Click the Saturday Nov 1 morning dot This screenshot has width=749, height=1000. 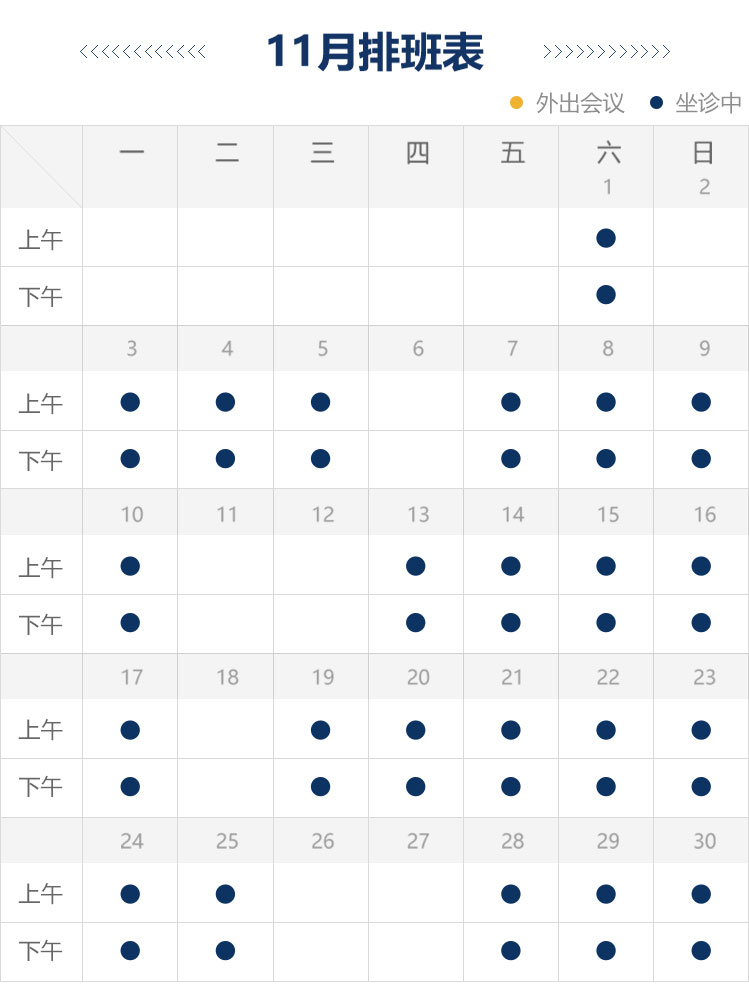point(605,238)
